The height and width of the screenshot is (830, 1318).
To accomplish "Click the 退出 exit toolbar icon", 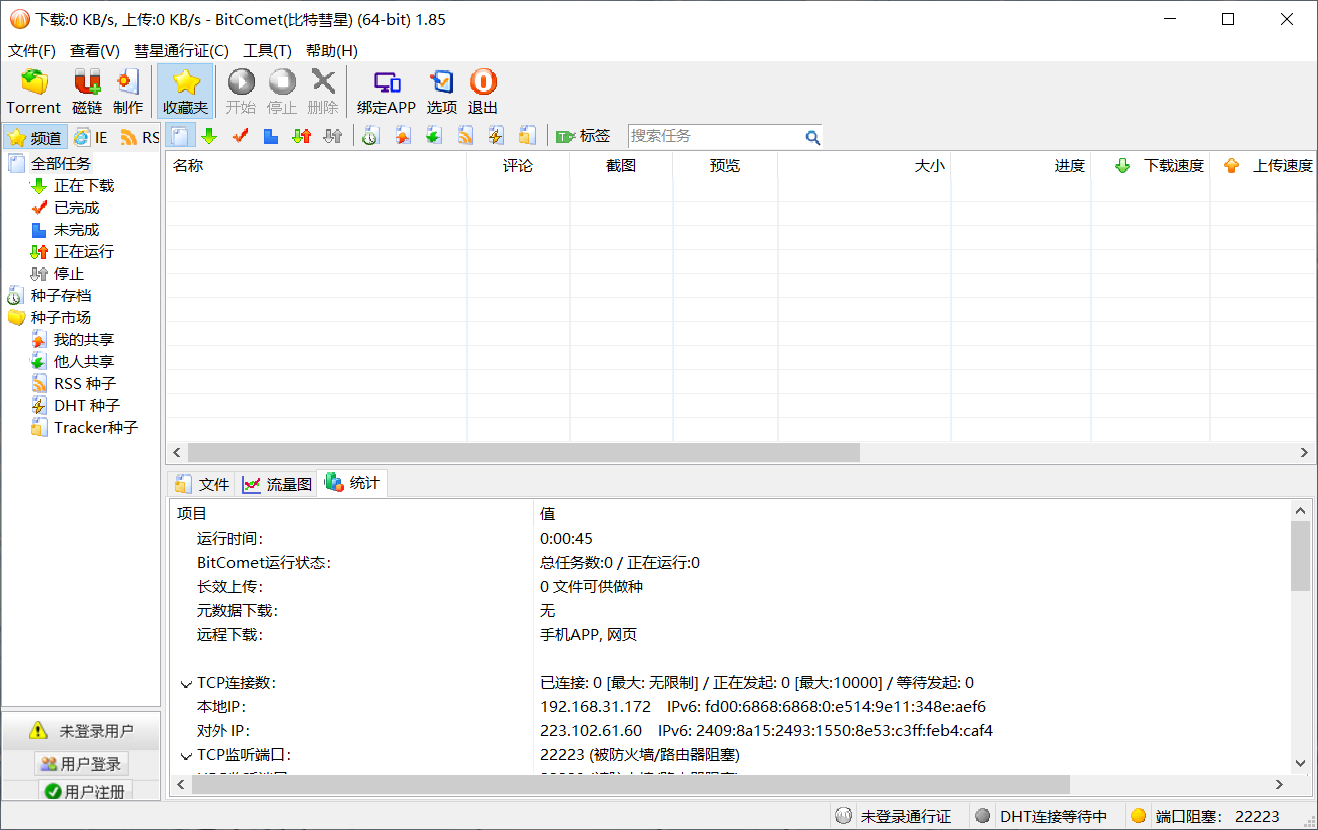I will 483,92.
